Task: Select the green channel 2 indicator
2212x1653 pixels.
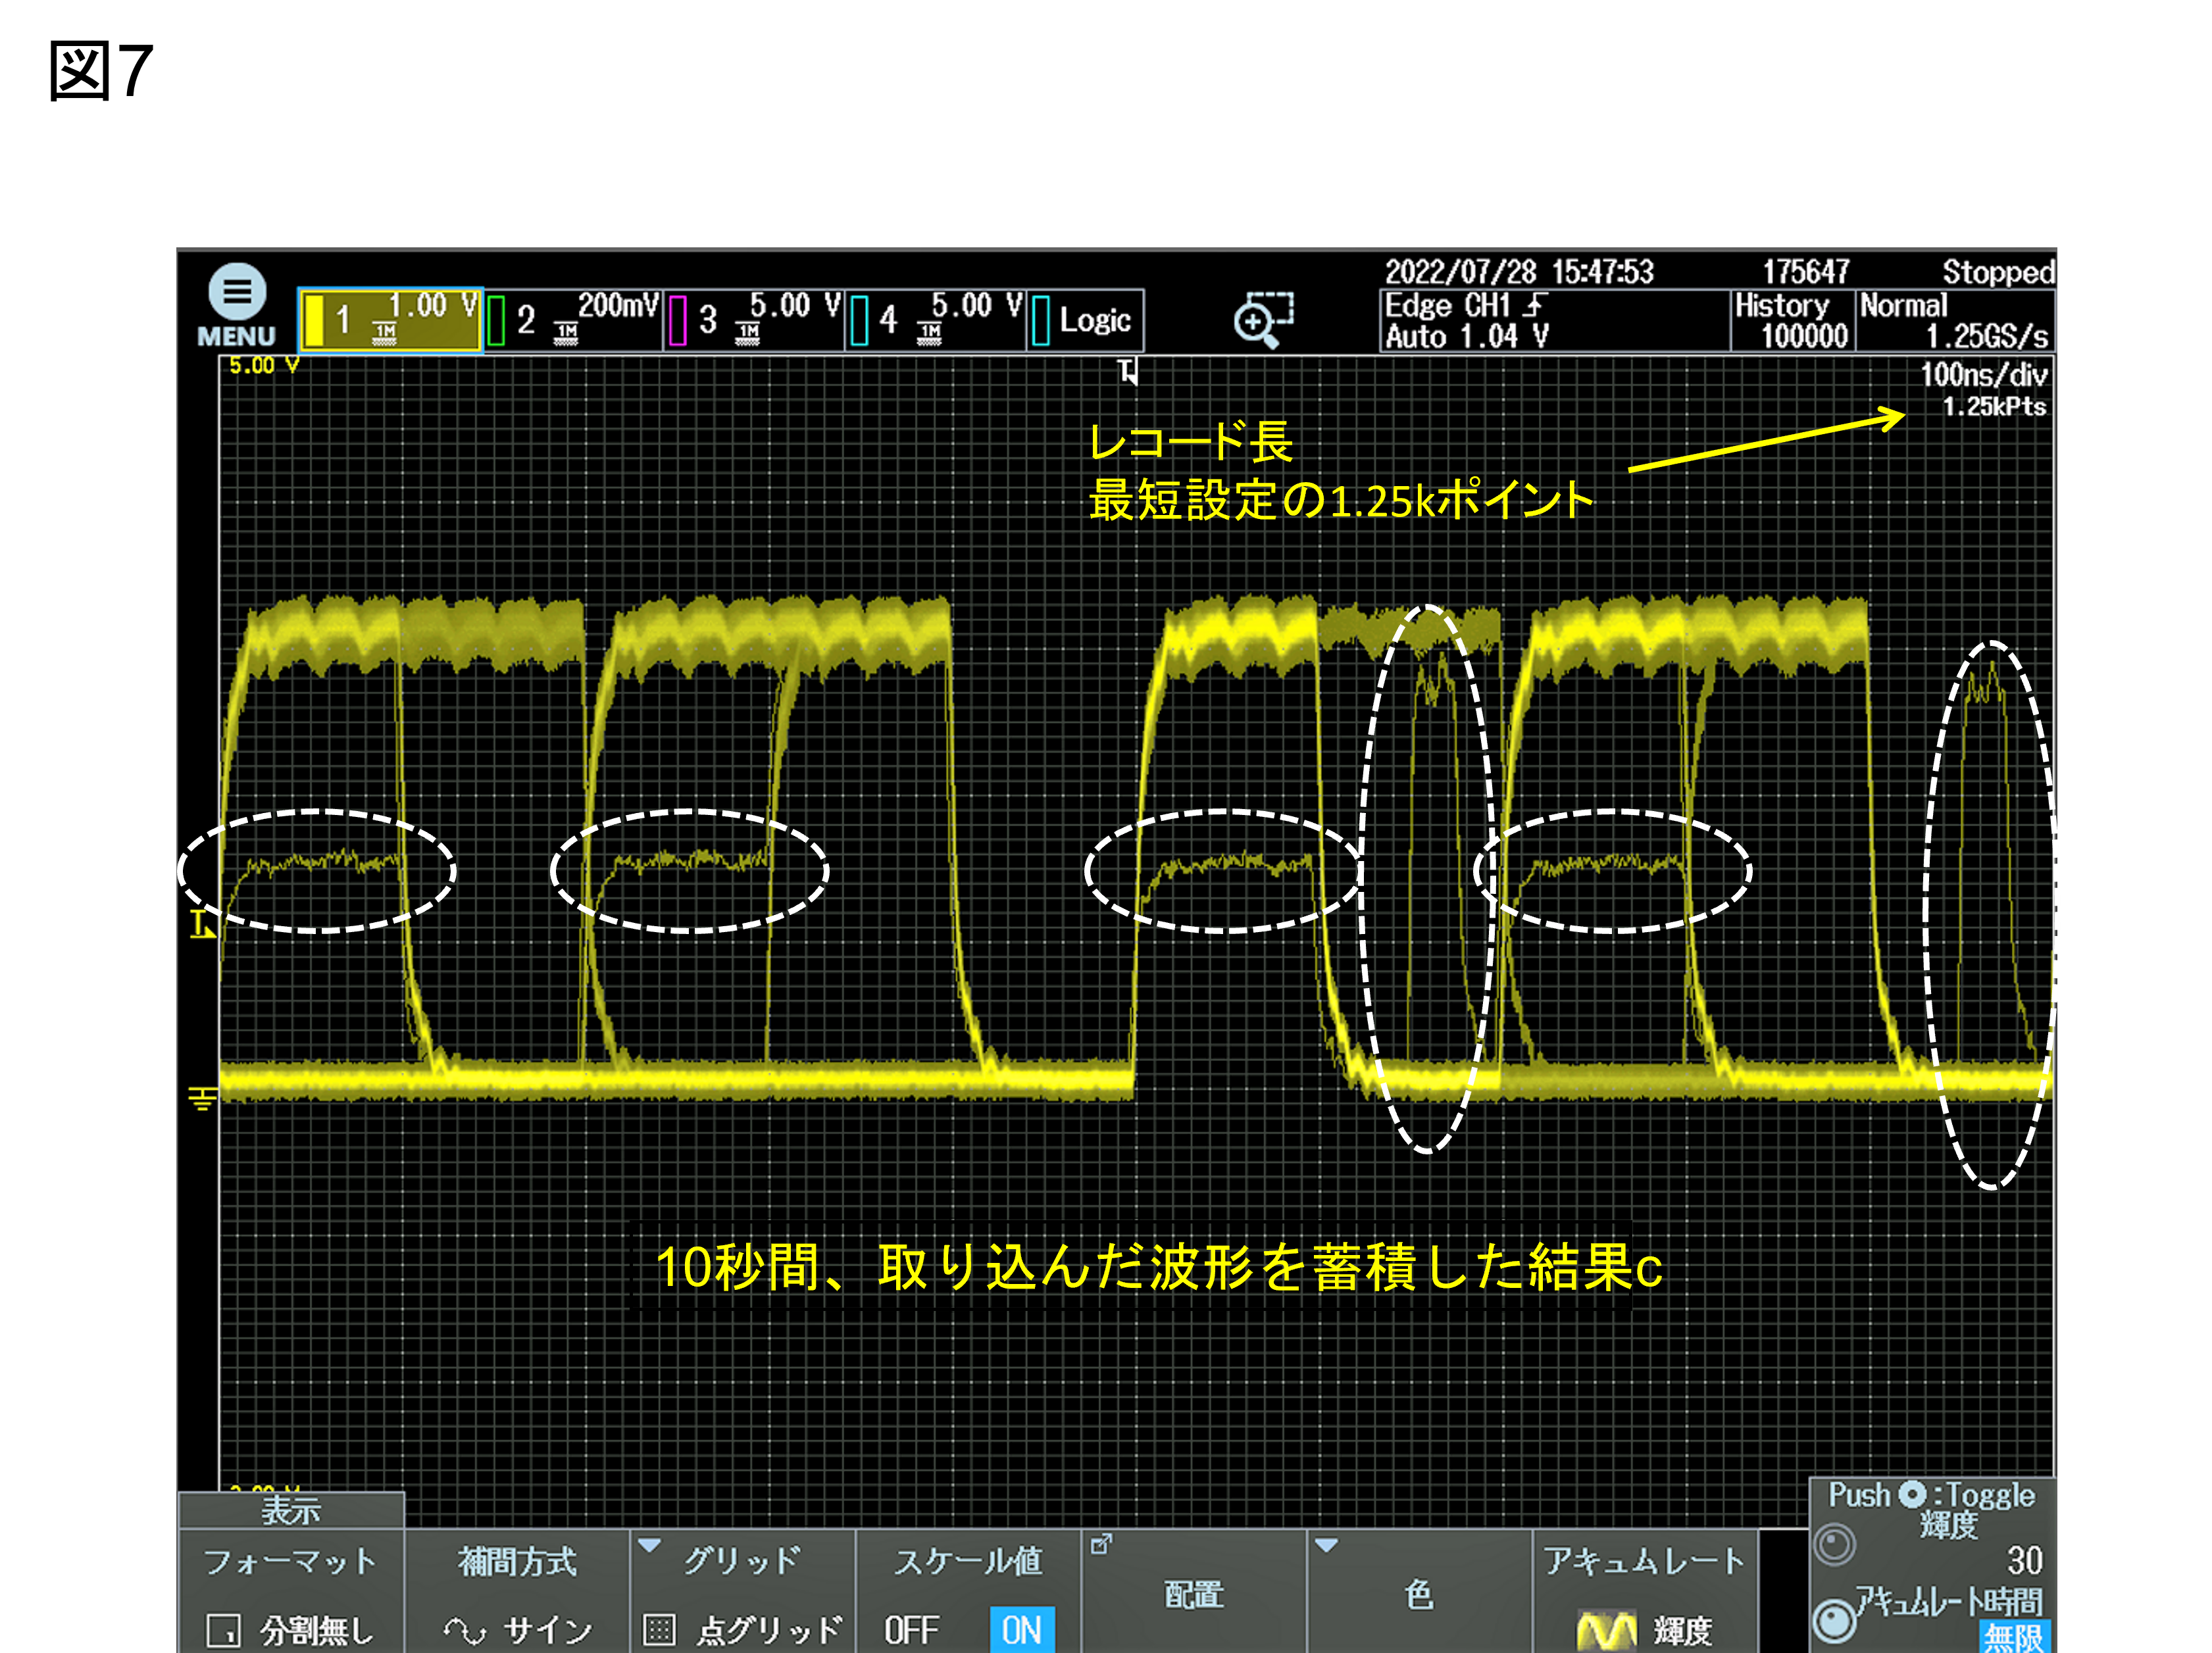Action: point(496,320)
